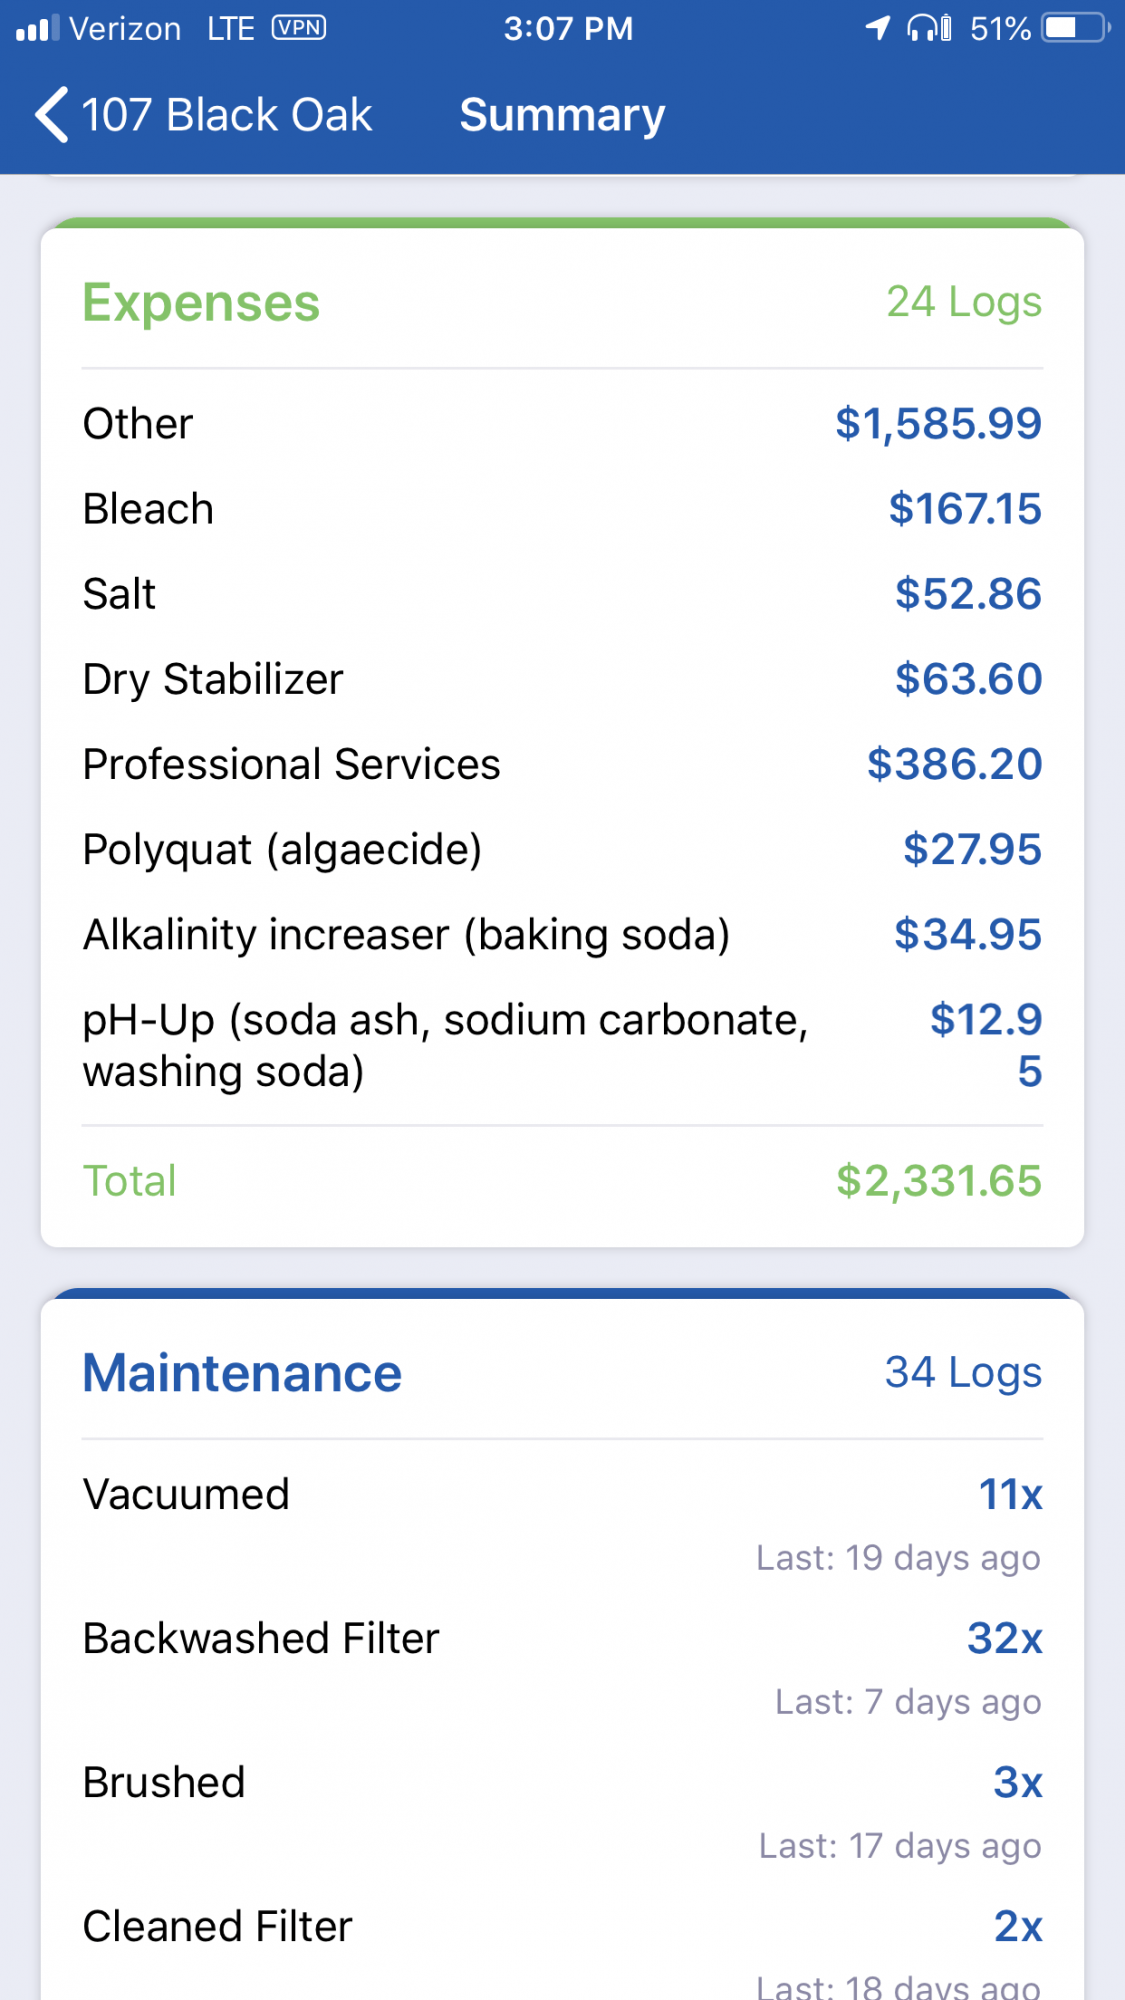
Task: Tap the headphones icon in status bar
Action: 929,28
